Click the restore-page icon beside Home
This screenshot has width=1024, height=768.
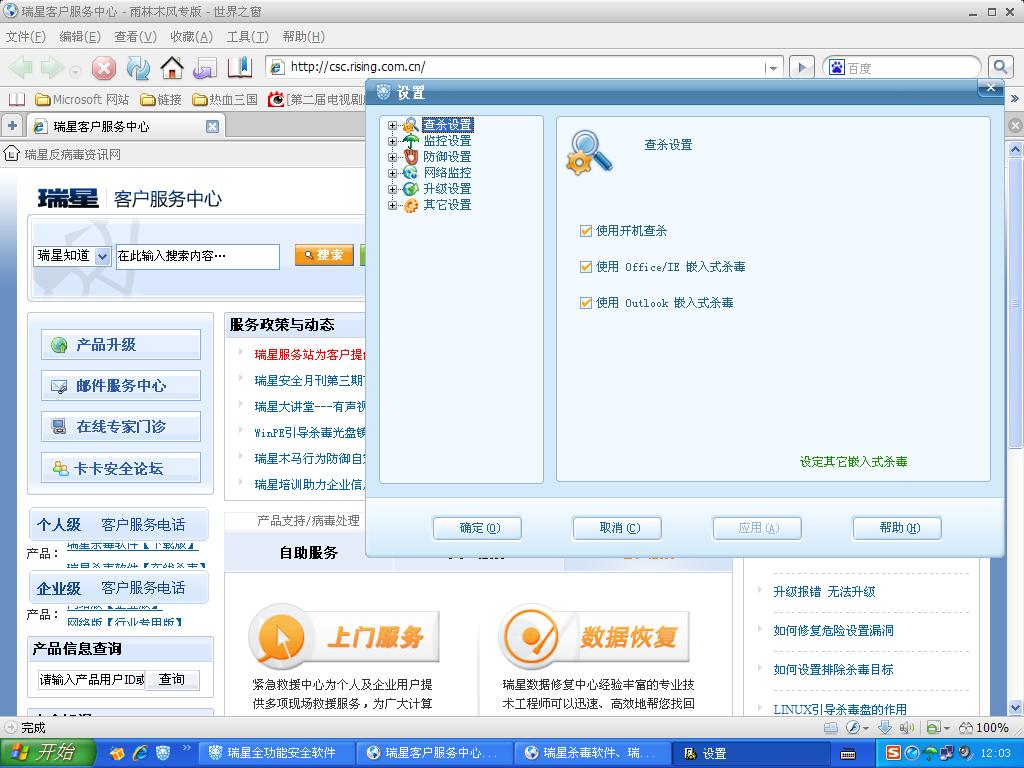[205, 68]
